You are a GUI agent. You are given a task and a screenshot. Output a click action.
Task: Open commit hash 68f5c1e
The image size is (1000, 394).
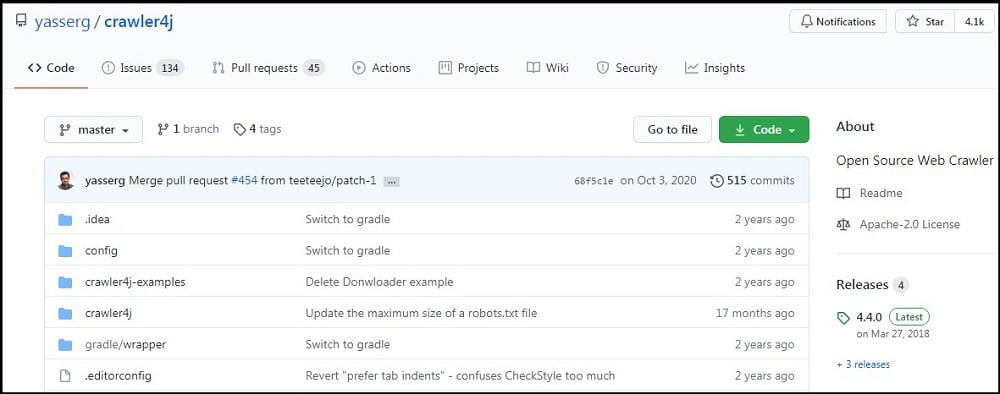pos(594,181)
